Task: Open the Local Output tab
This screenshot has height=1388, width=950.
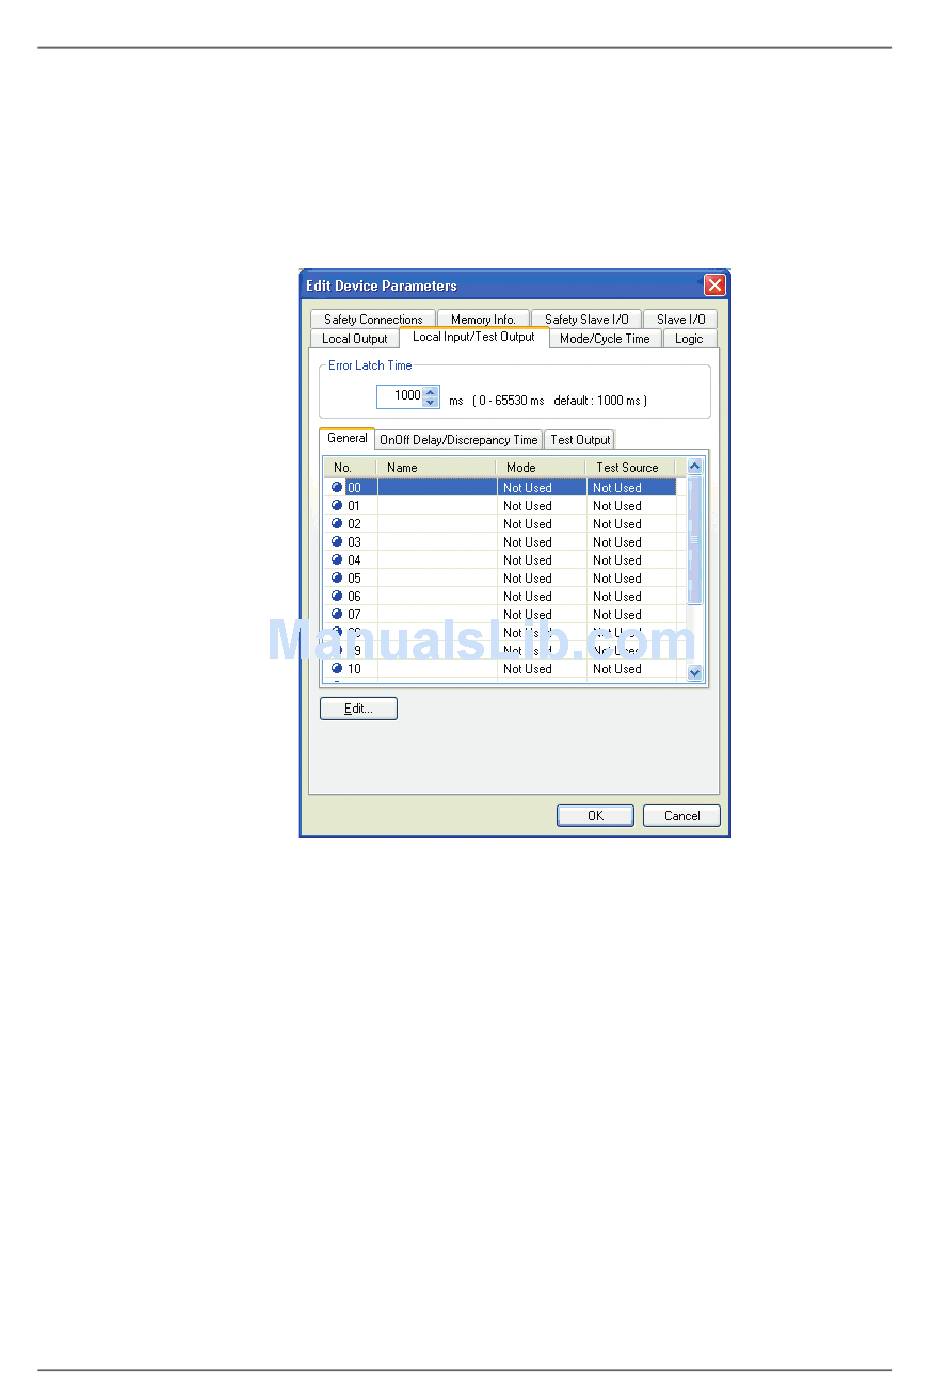Action: tap(354, 339)
